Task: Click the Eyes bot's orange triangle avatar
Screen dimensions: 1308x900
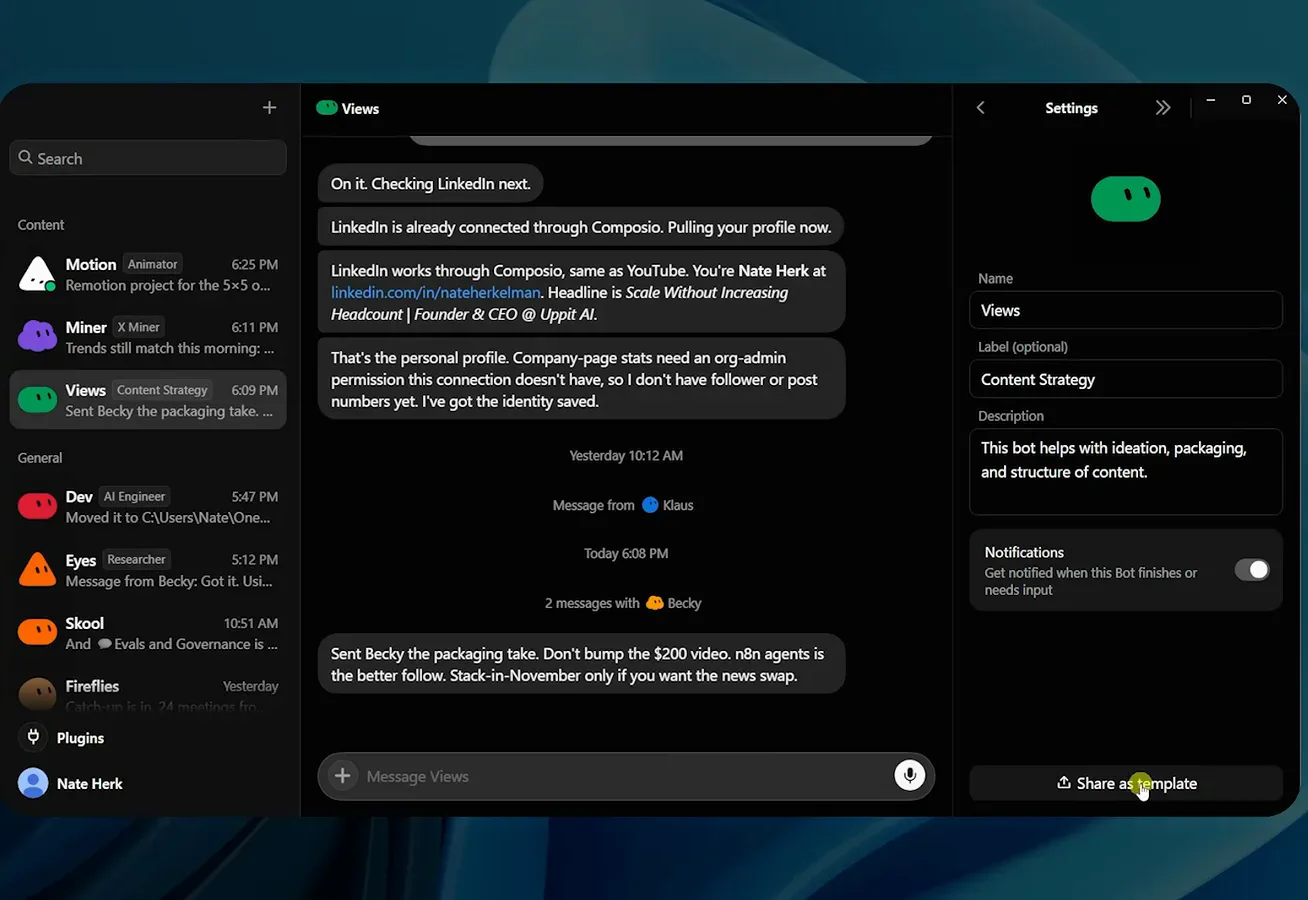Action: pyautogui.click(x=37, y=569)
